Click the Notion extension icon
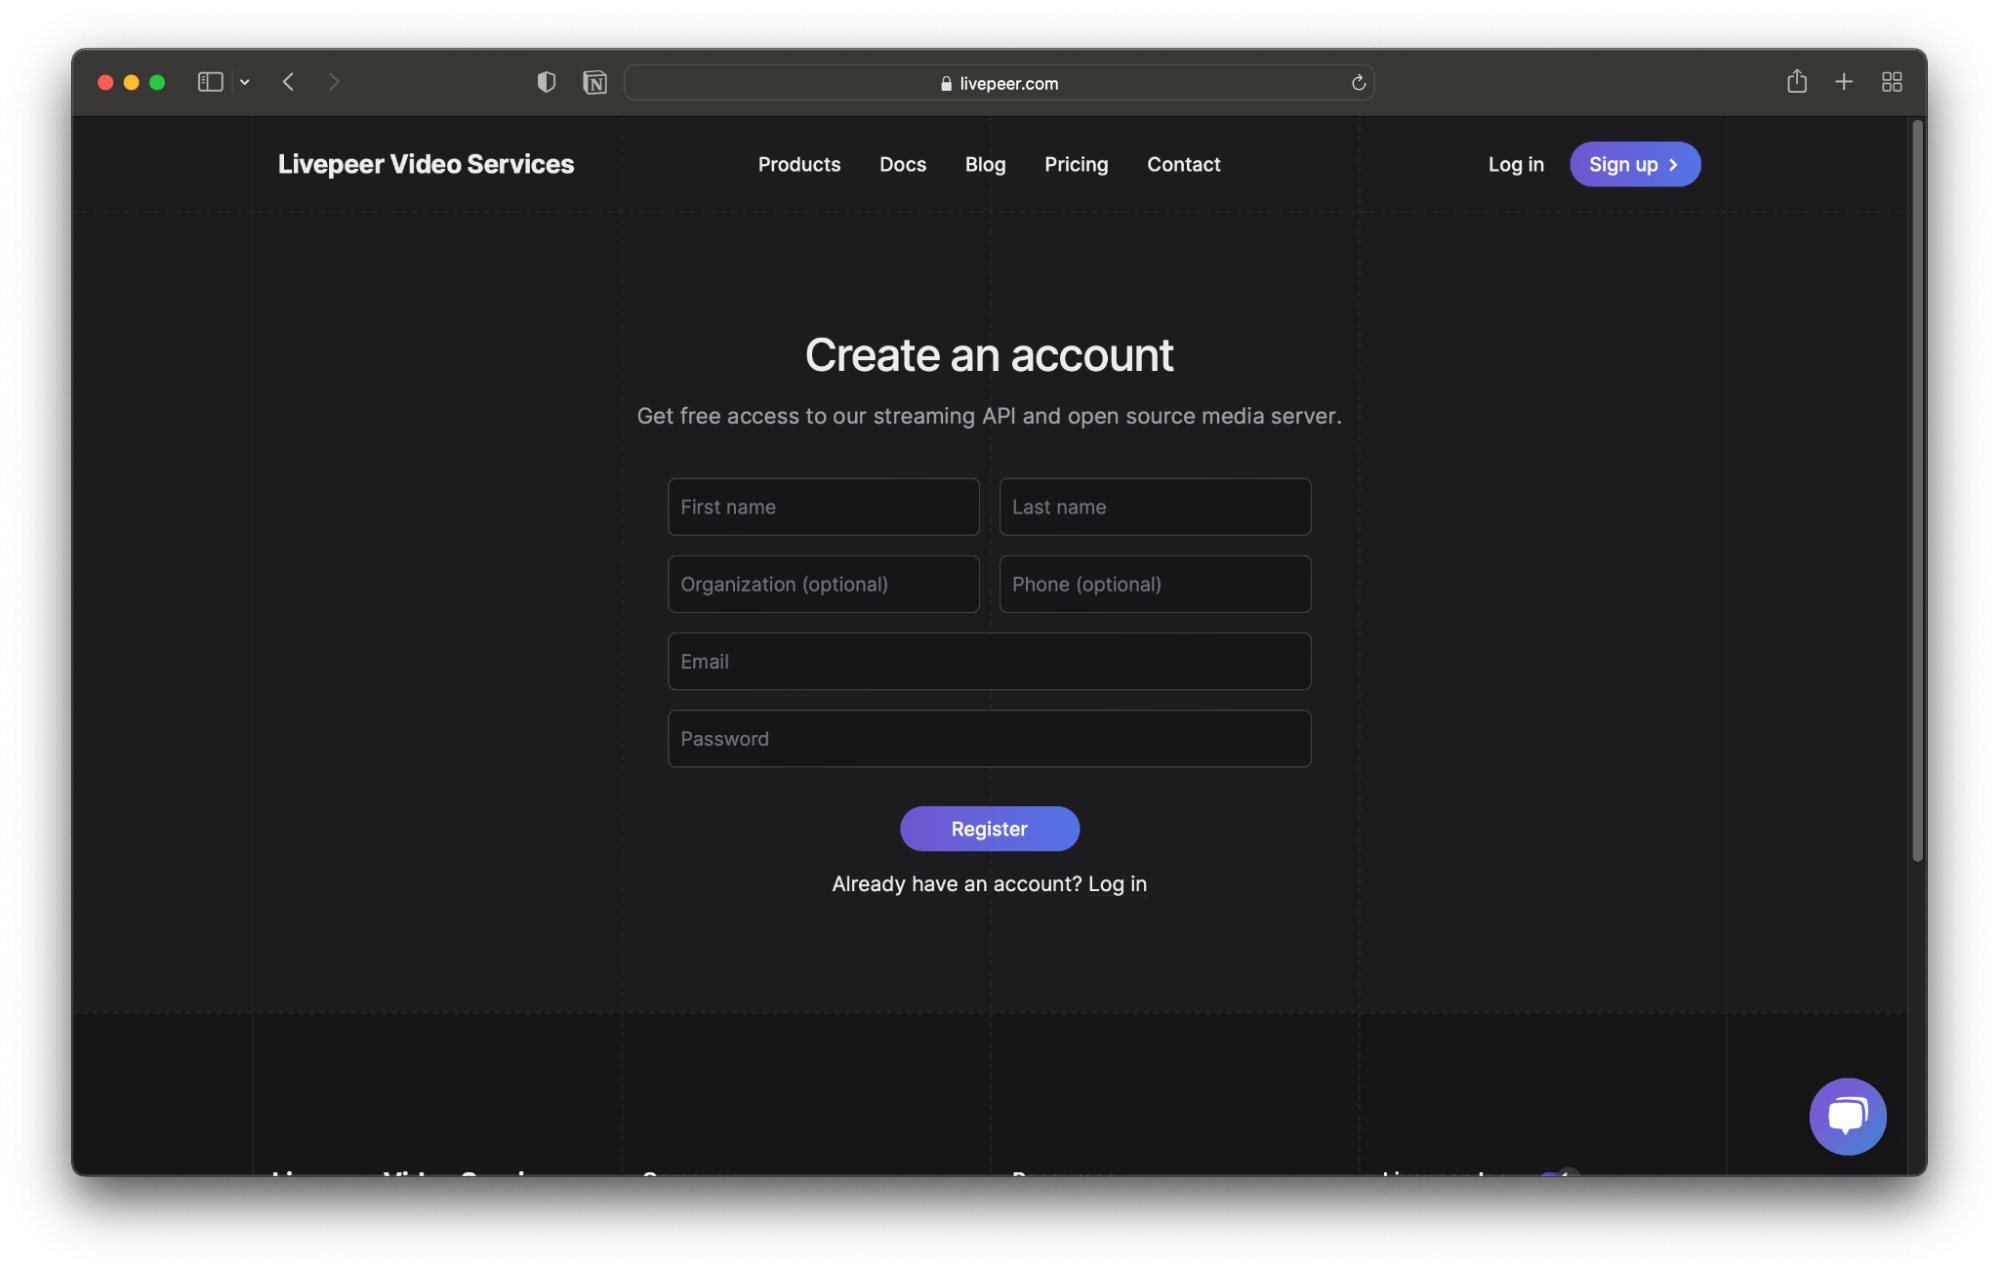Screen dimensions: 1999x1271 click(595, 82)
